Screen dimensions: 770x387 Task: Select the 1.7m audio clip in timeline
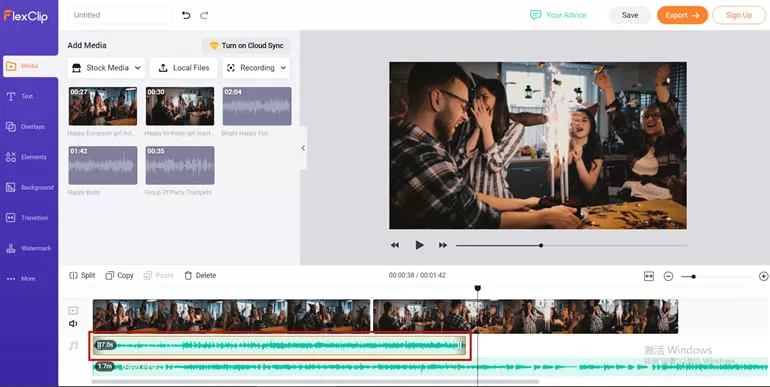point(430,367)
